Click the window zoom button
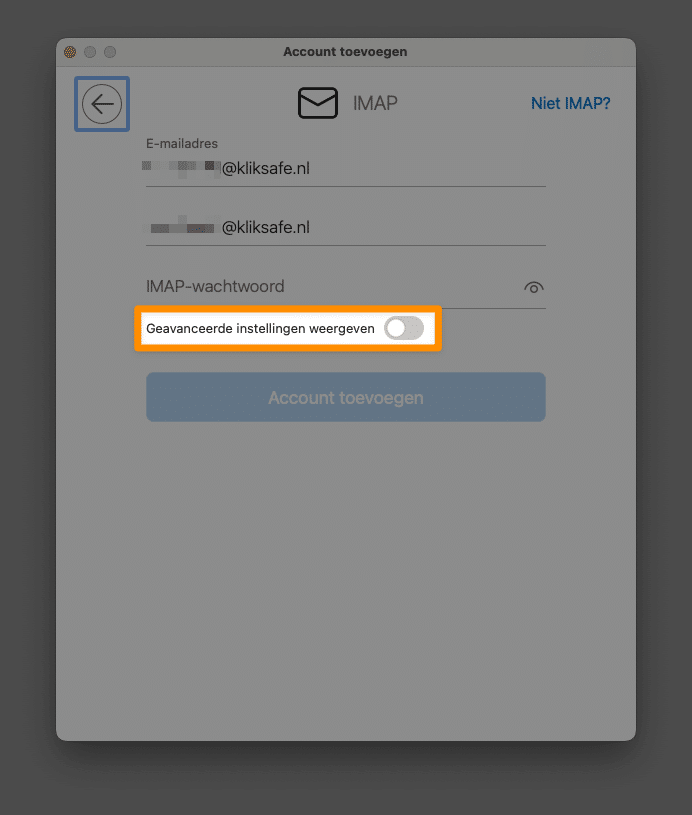The image size is (692, 815). click(110, 52)
